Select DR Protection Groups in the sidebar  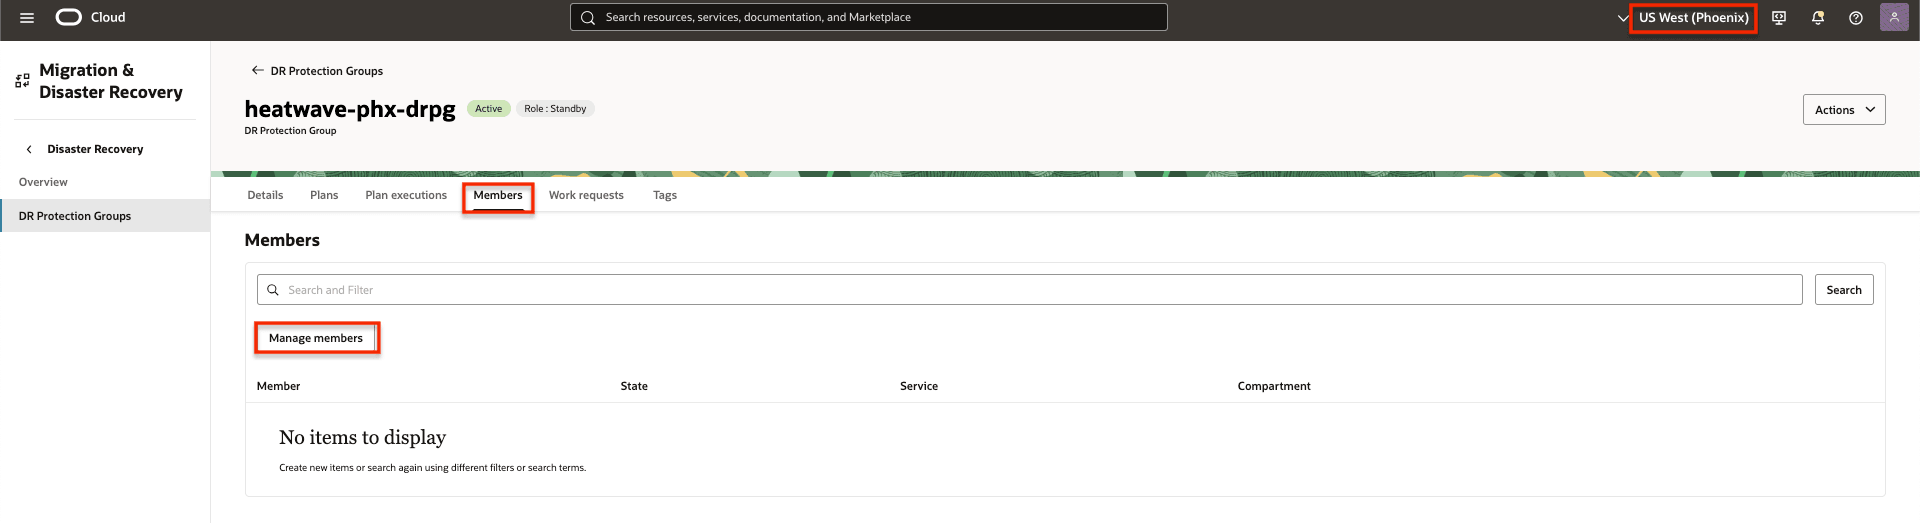tap(105, 216)
